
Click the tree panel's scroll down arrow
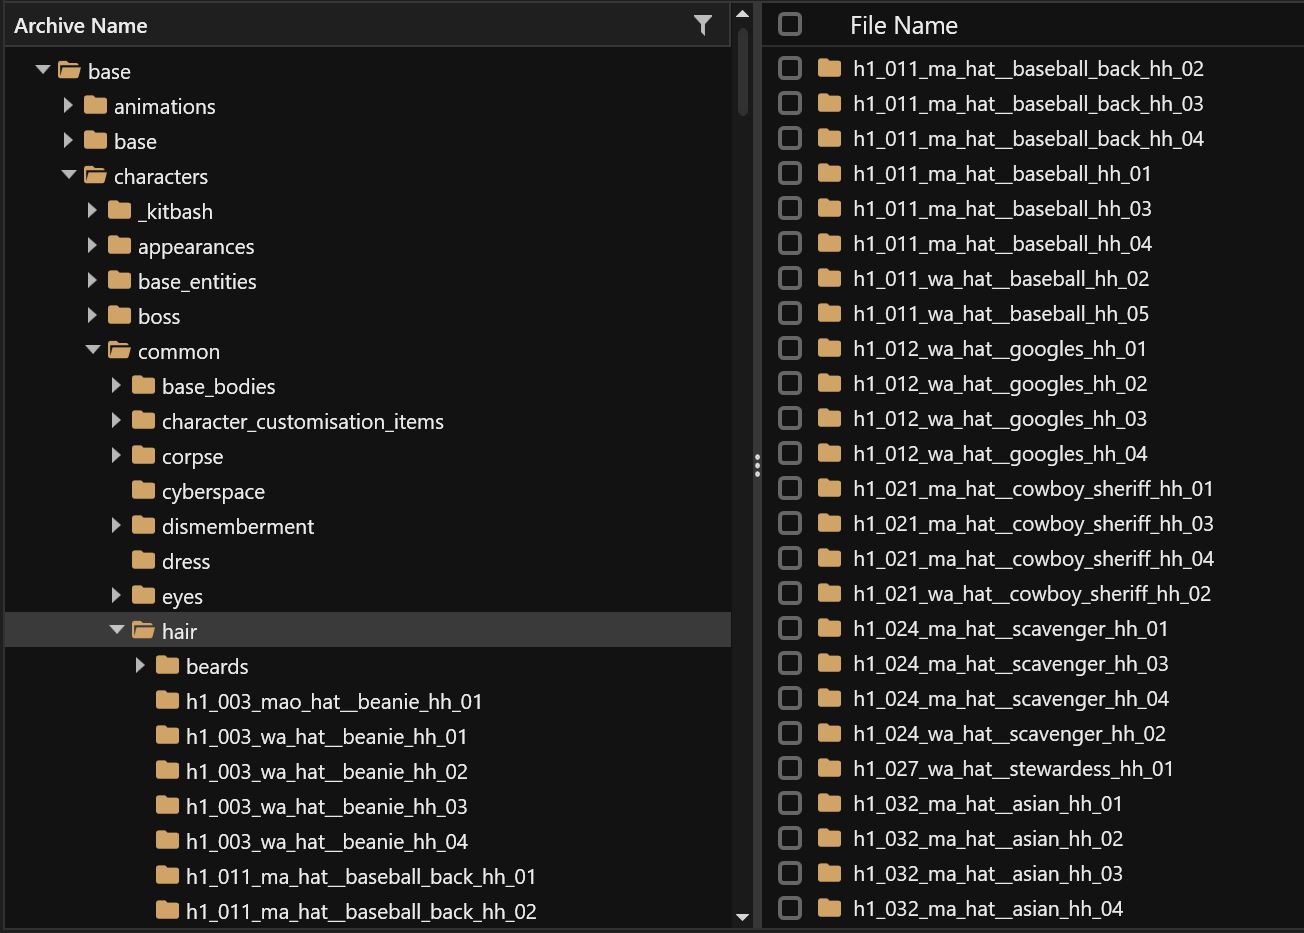[x=742, y=916]
